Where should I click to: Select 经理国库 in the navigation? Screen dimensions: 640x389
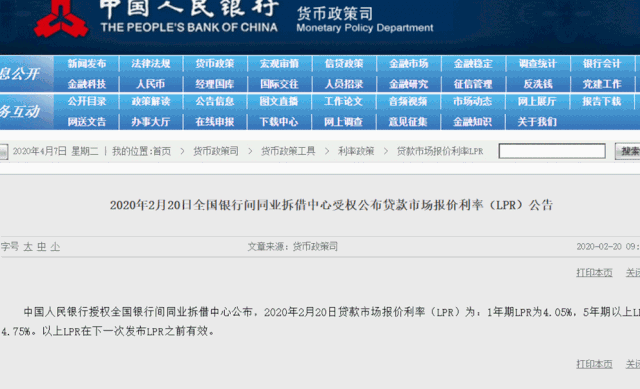pyautogui.click(x=215, y=84)
